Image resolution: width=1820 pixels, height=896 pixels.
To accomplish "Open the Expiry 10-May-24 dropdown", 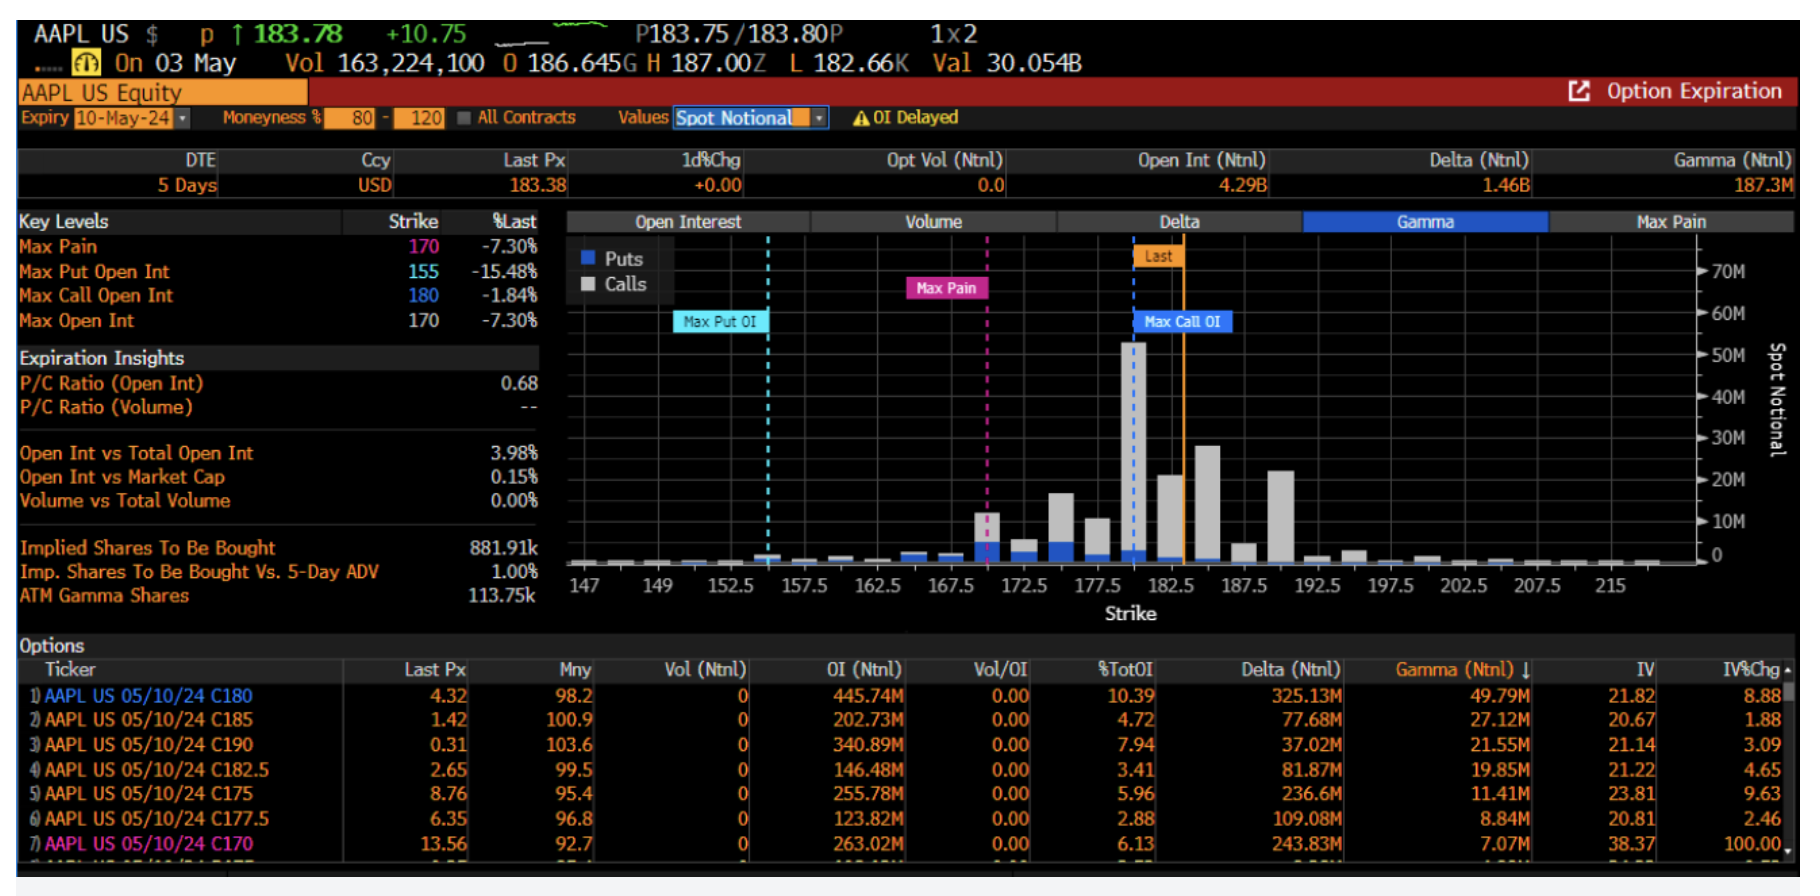I will [x=182, y=118].
